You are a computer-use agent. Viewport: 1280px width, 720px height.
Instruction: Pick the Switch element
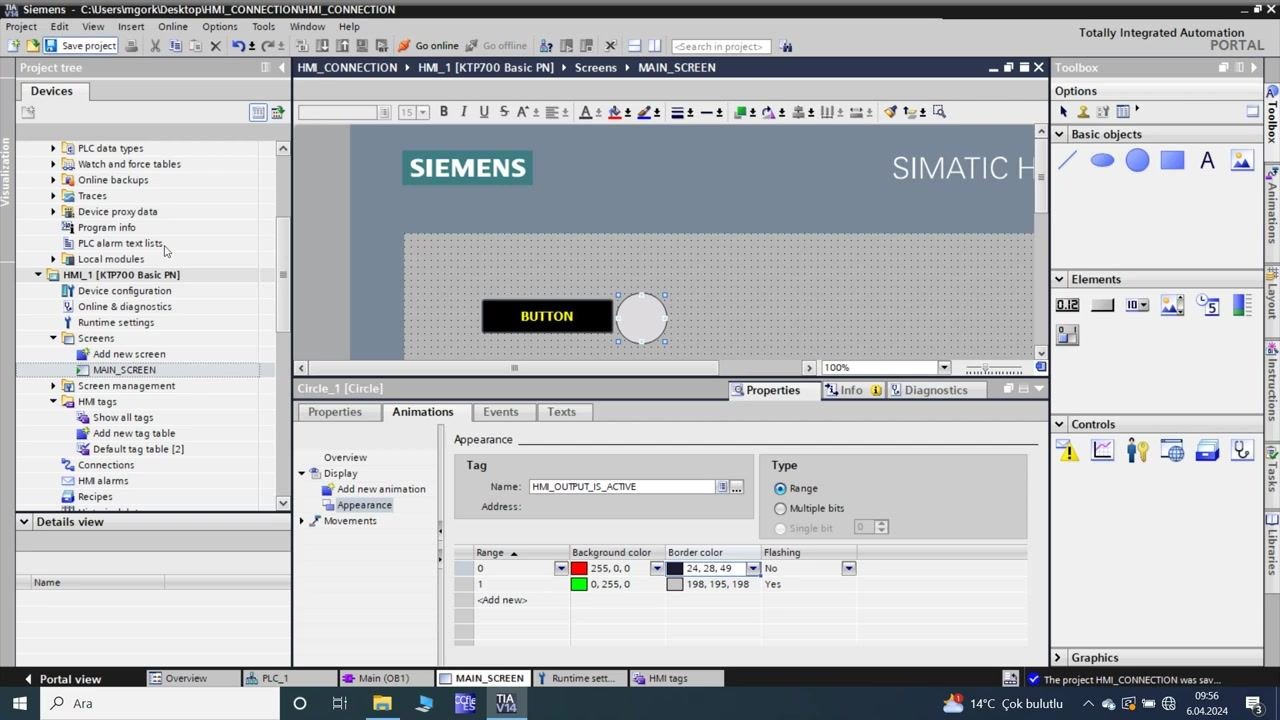coord(1067,336)
